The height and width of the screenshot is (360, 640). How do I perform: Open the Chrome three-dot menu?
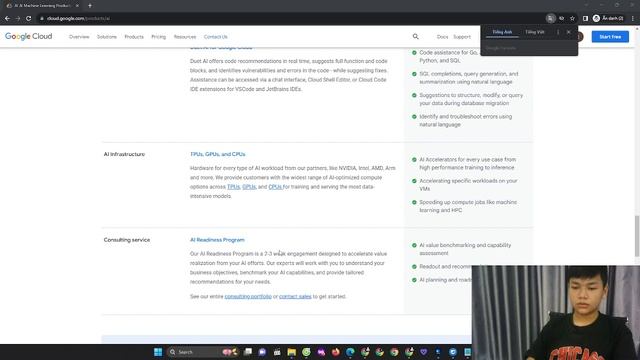point(633,18)
